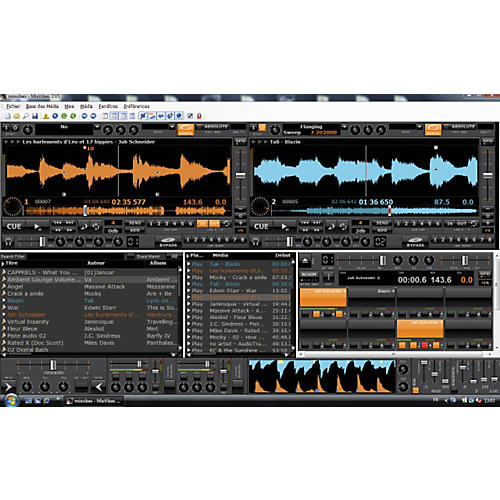Set loop IN point on deck 2

point(450,224)
